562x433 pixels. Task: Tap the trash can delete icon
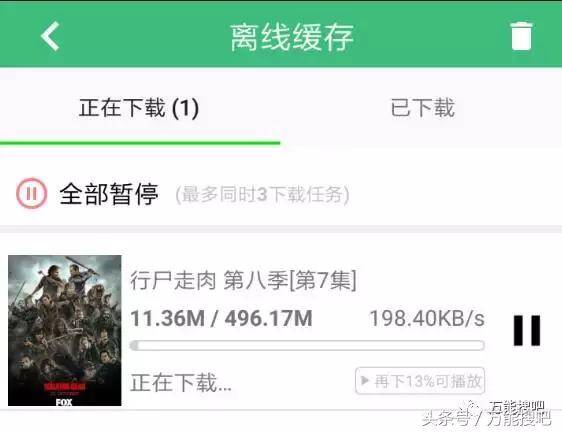pos(521,36)
